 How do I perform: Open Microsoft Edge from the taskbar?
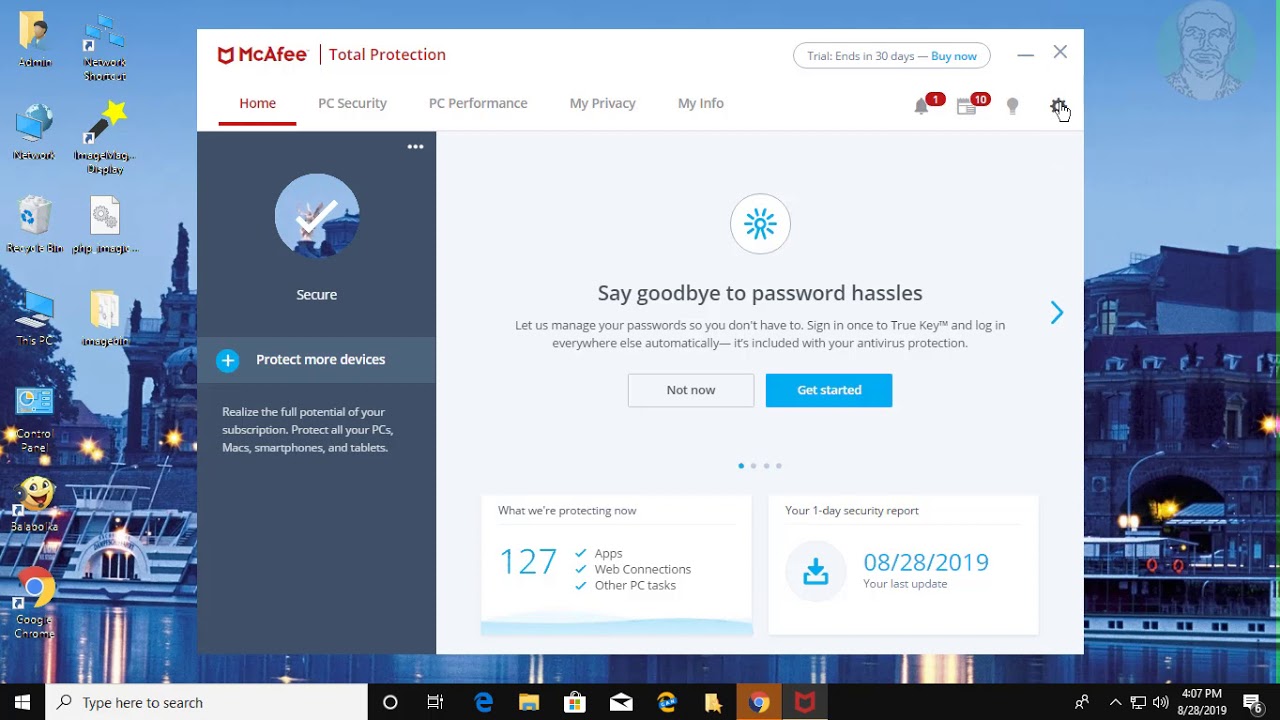pos(484,702)
